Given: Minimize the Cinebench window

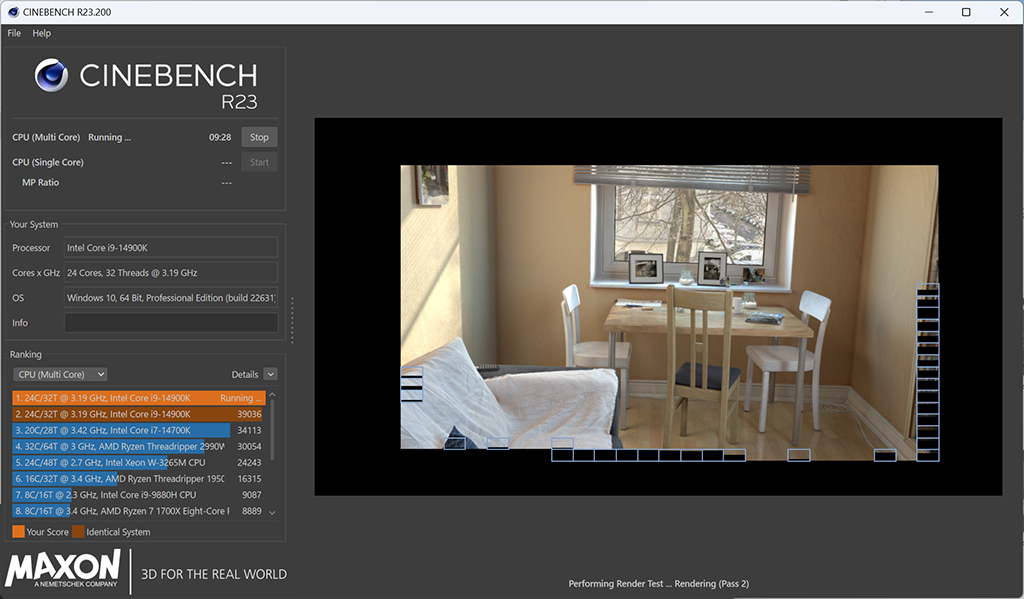Looking at the screenshot, I should (929, 12).
